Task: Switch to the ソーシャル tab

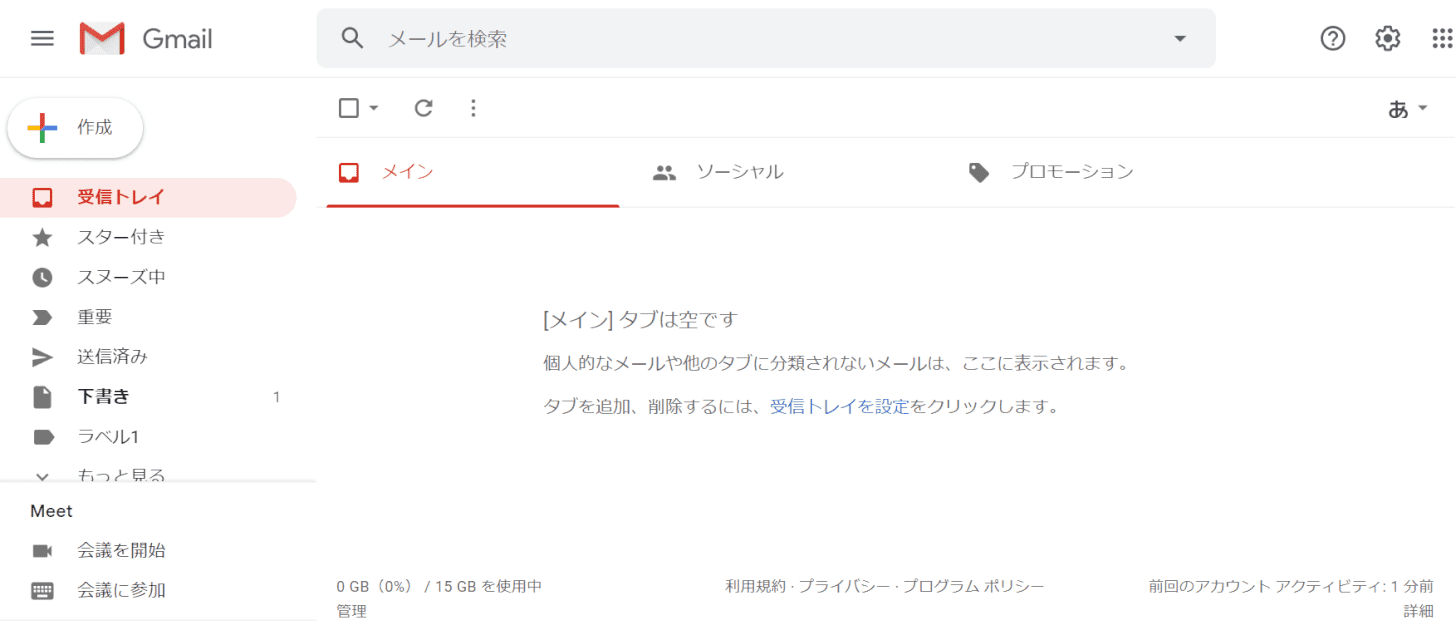Action: pos(787,172)
